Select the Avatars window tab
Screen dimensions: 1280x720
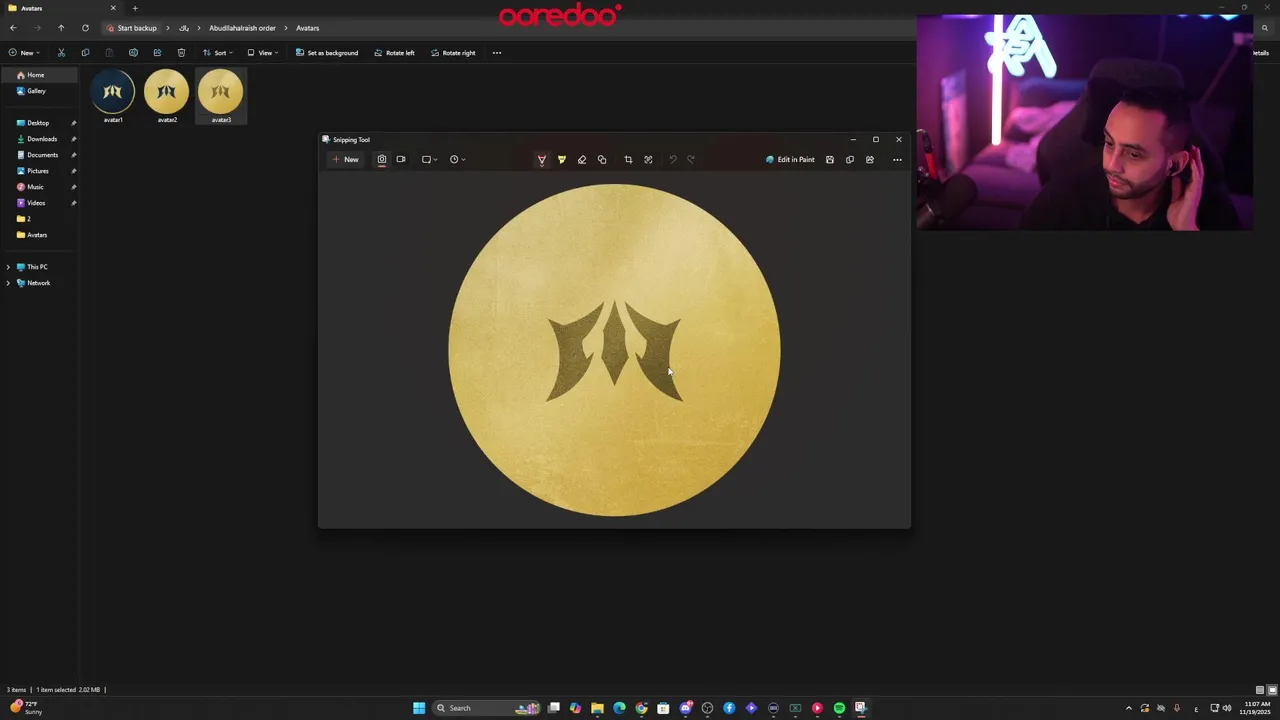60,8
